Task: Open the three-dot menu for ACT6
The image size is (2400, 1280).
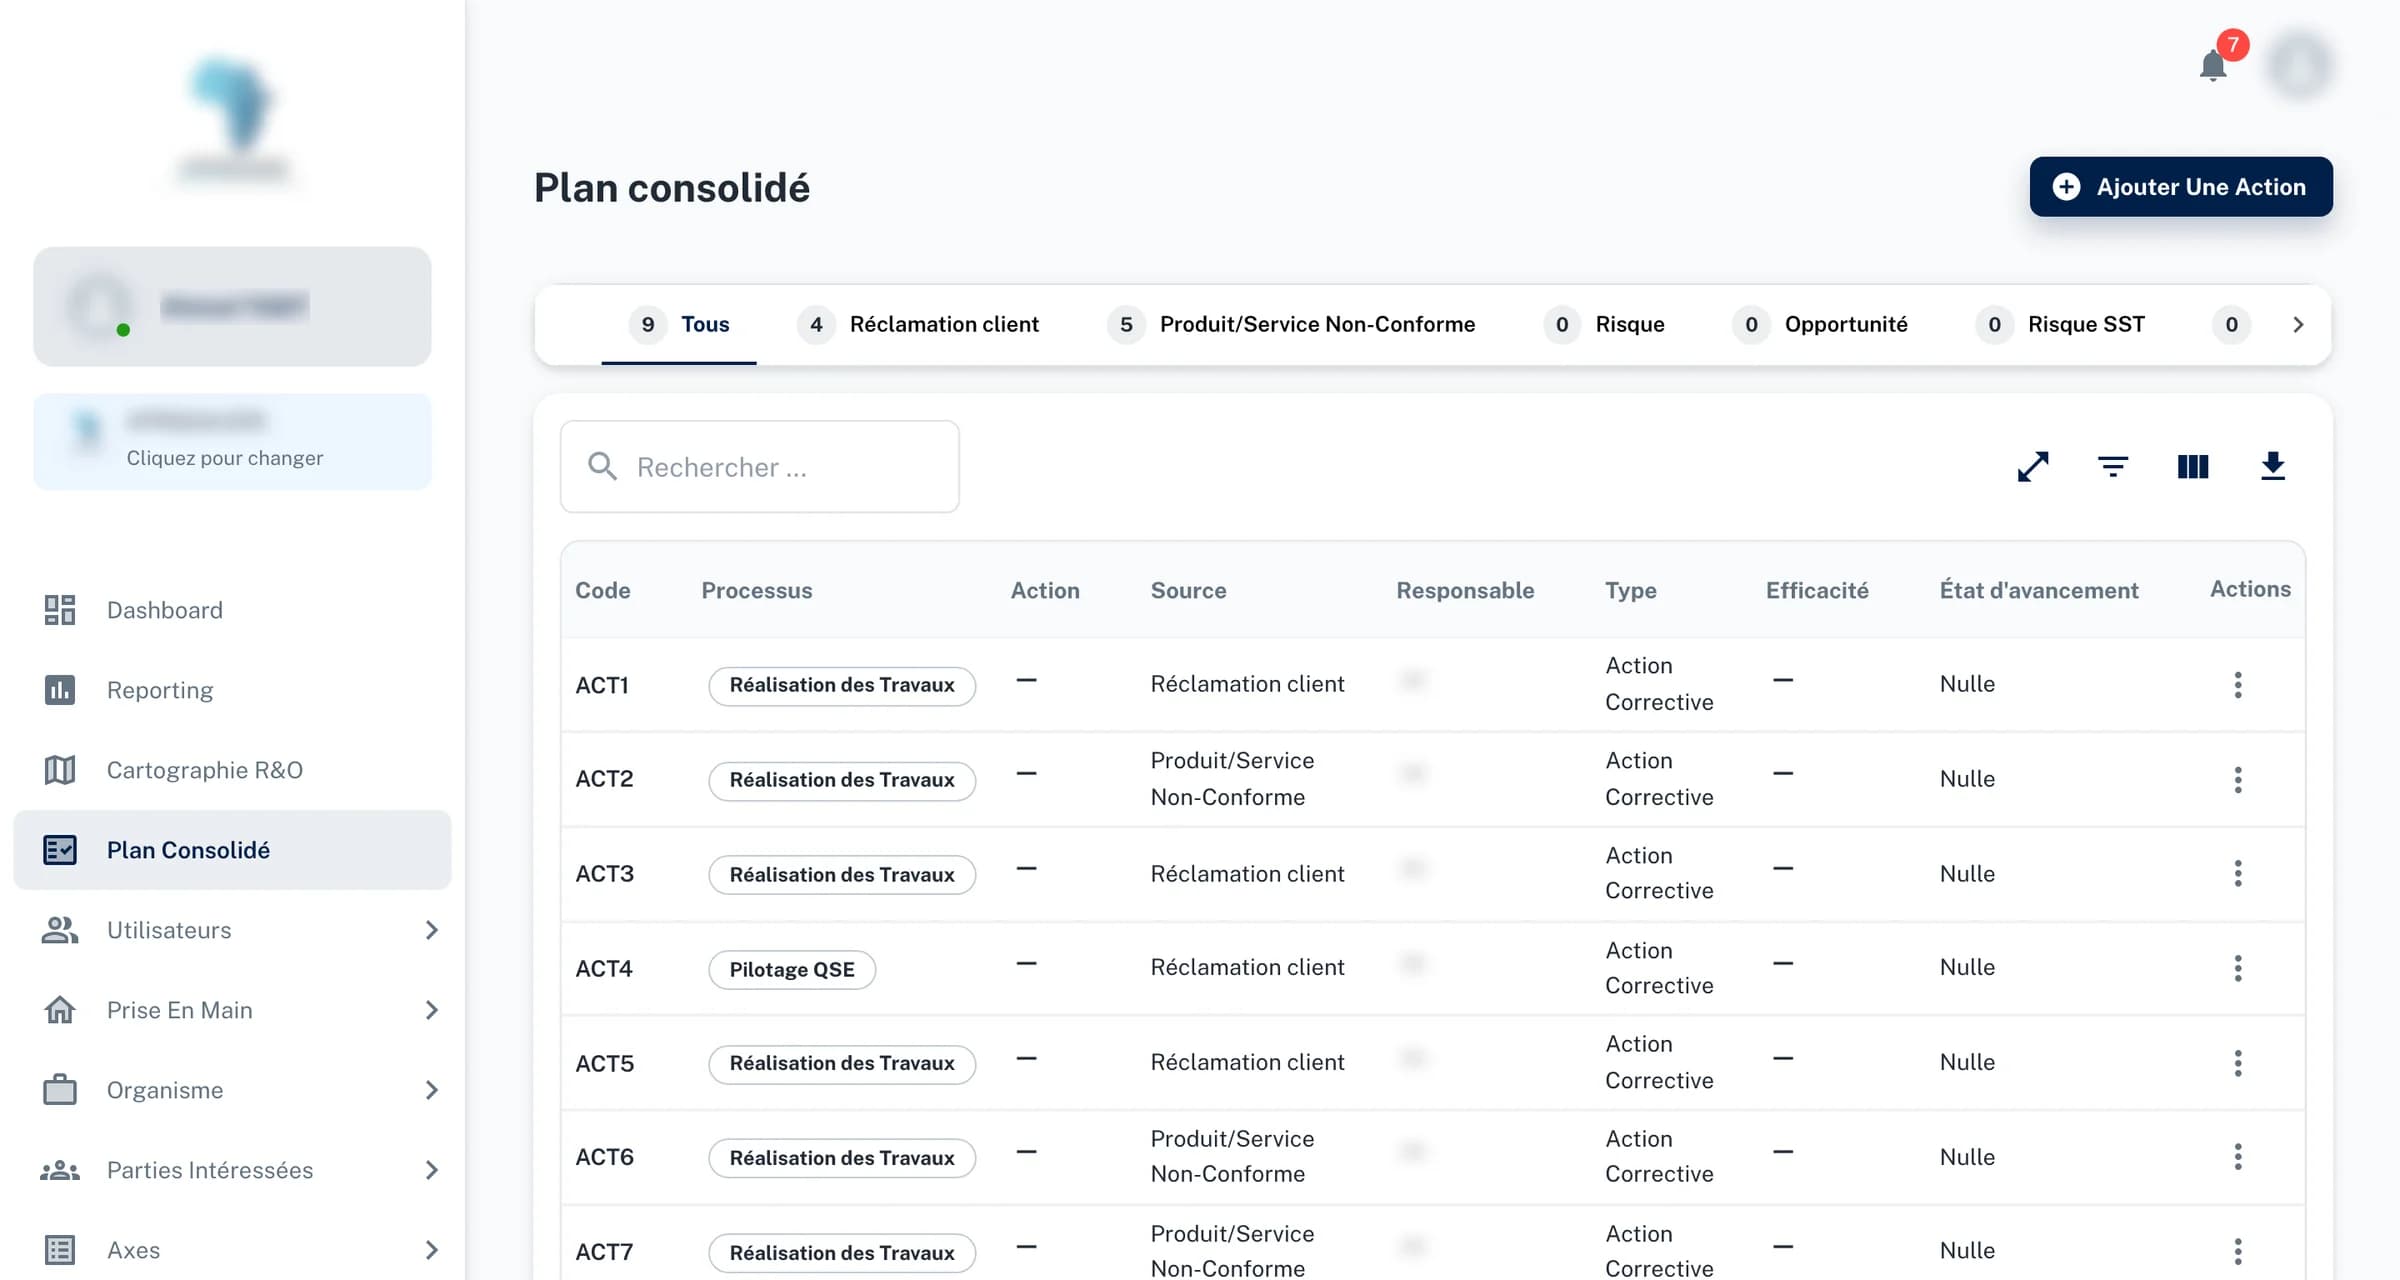Action: (x=2238, y=1157)
